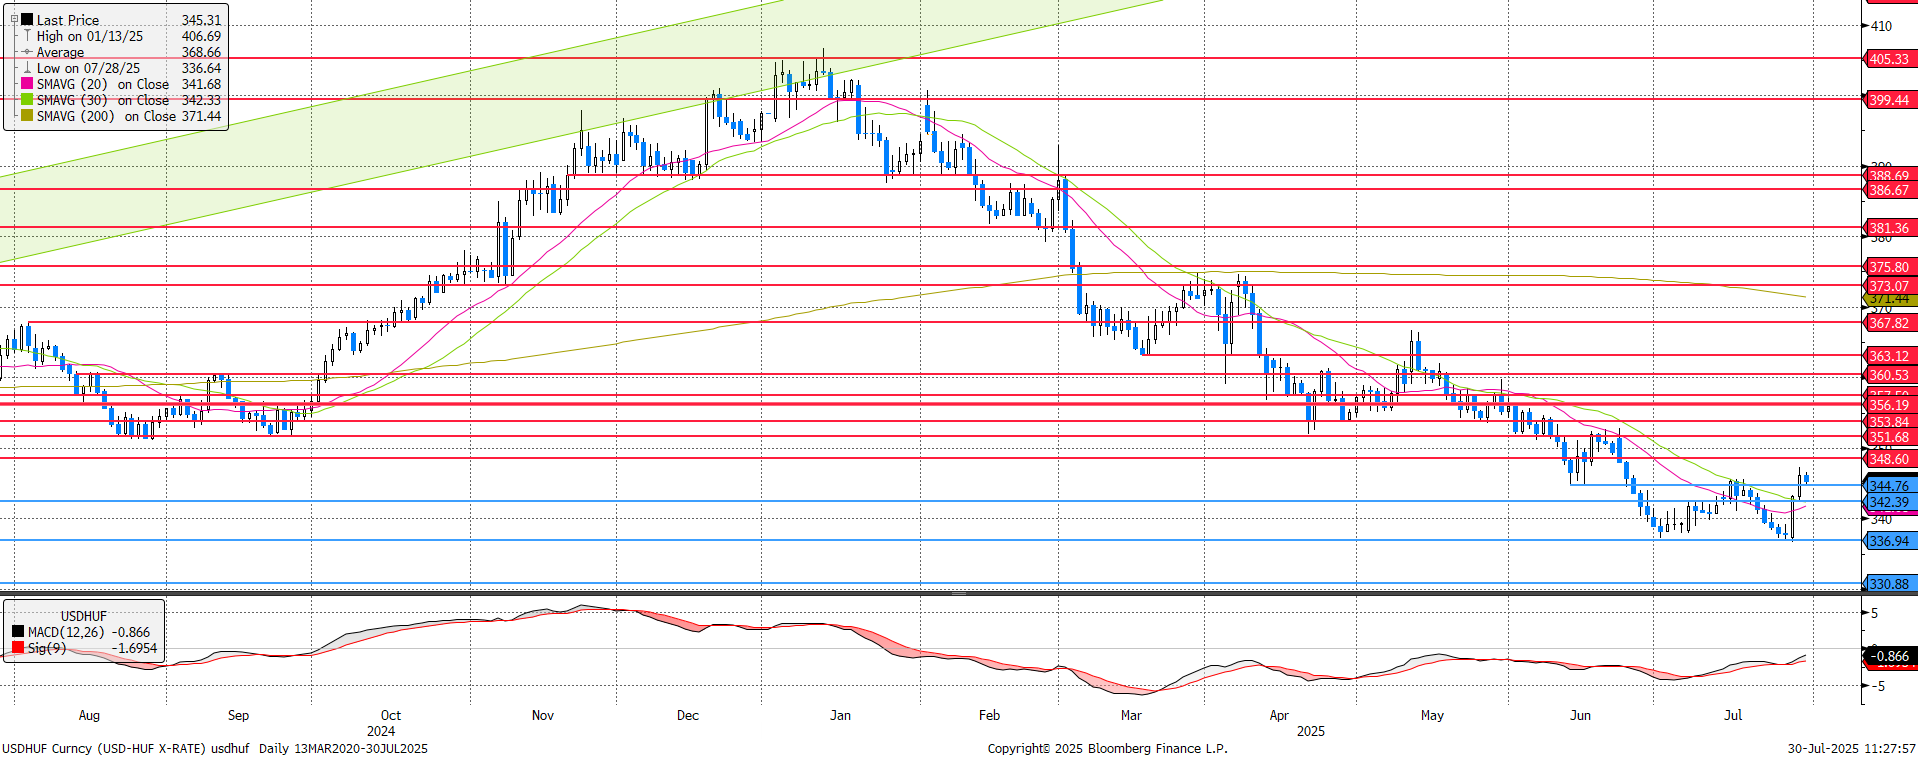Select SMAVG (200) on Close label

click(x=107, y=116)
